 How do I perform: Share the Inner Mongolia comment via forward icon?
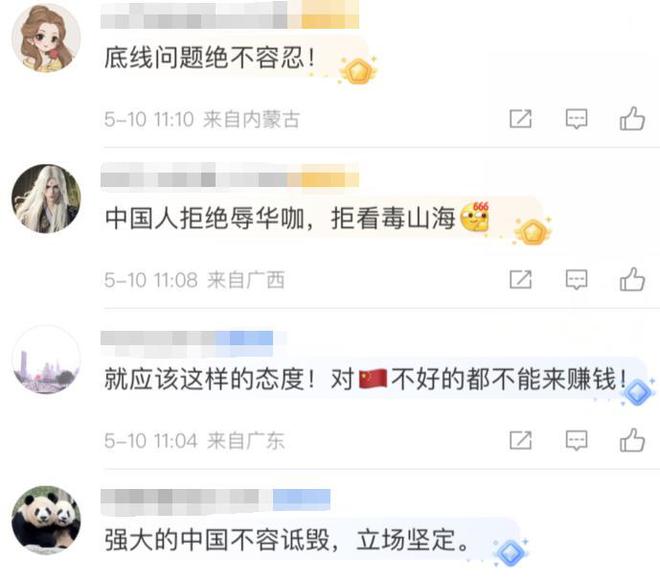pyautogui.click(x=521, y=119)
